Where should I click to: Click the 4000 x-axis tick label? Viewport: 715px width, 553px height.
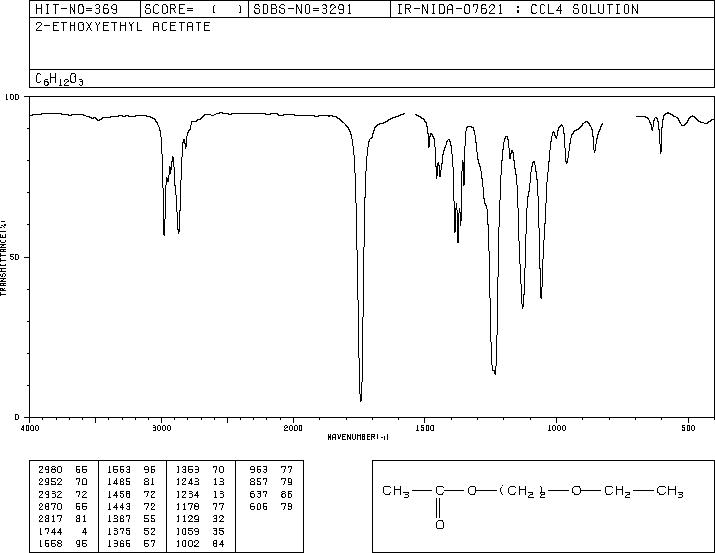pos(30,428)
